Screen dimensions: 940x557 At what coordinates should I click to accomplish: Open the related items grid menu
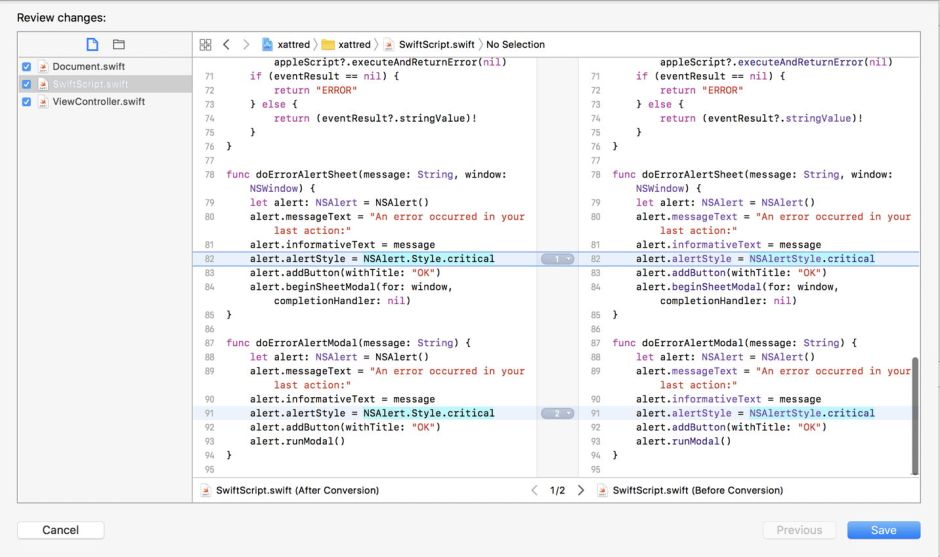pos(205,45)
